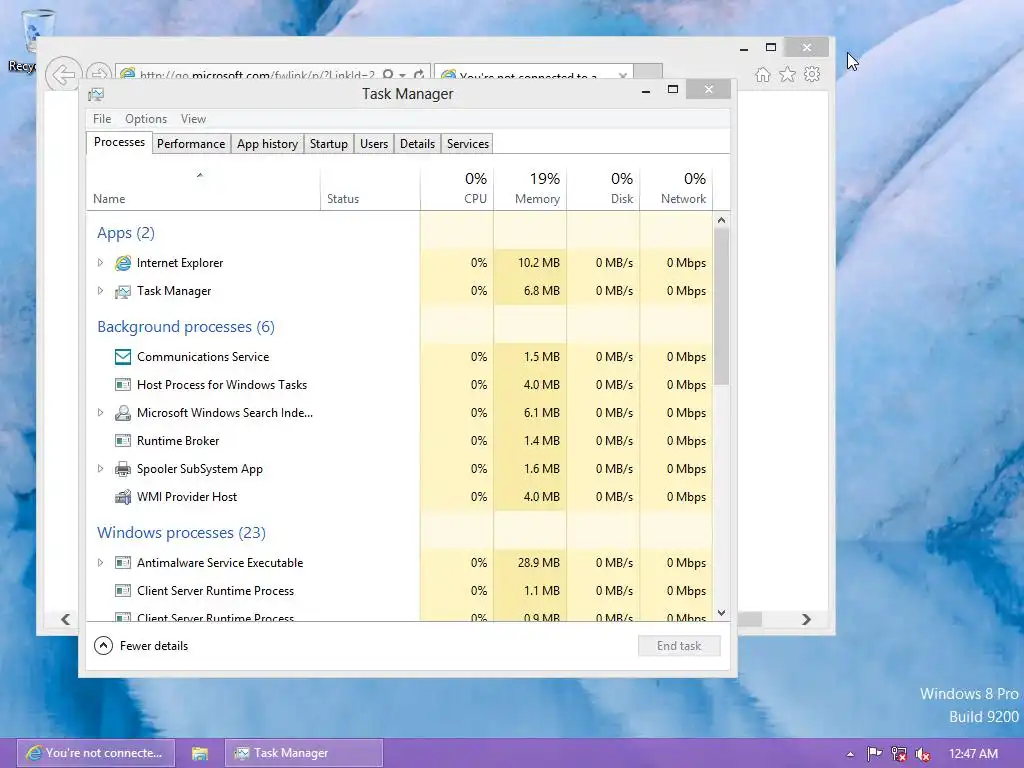
Task: Show hidden tray icons arrow
Action: pyautogui.click(x=850, y=754)
